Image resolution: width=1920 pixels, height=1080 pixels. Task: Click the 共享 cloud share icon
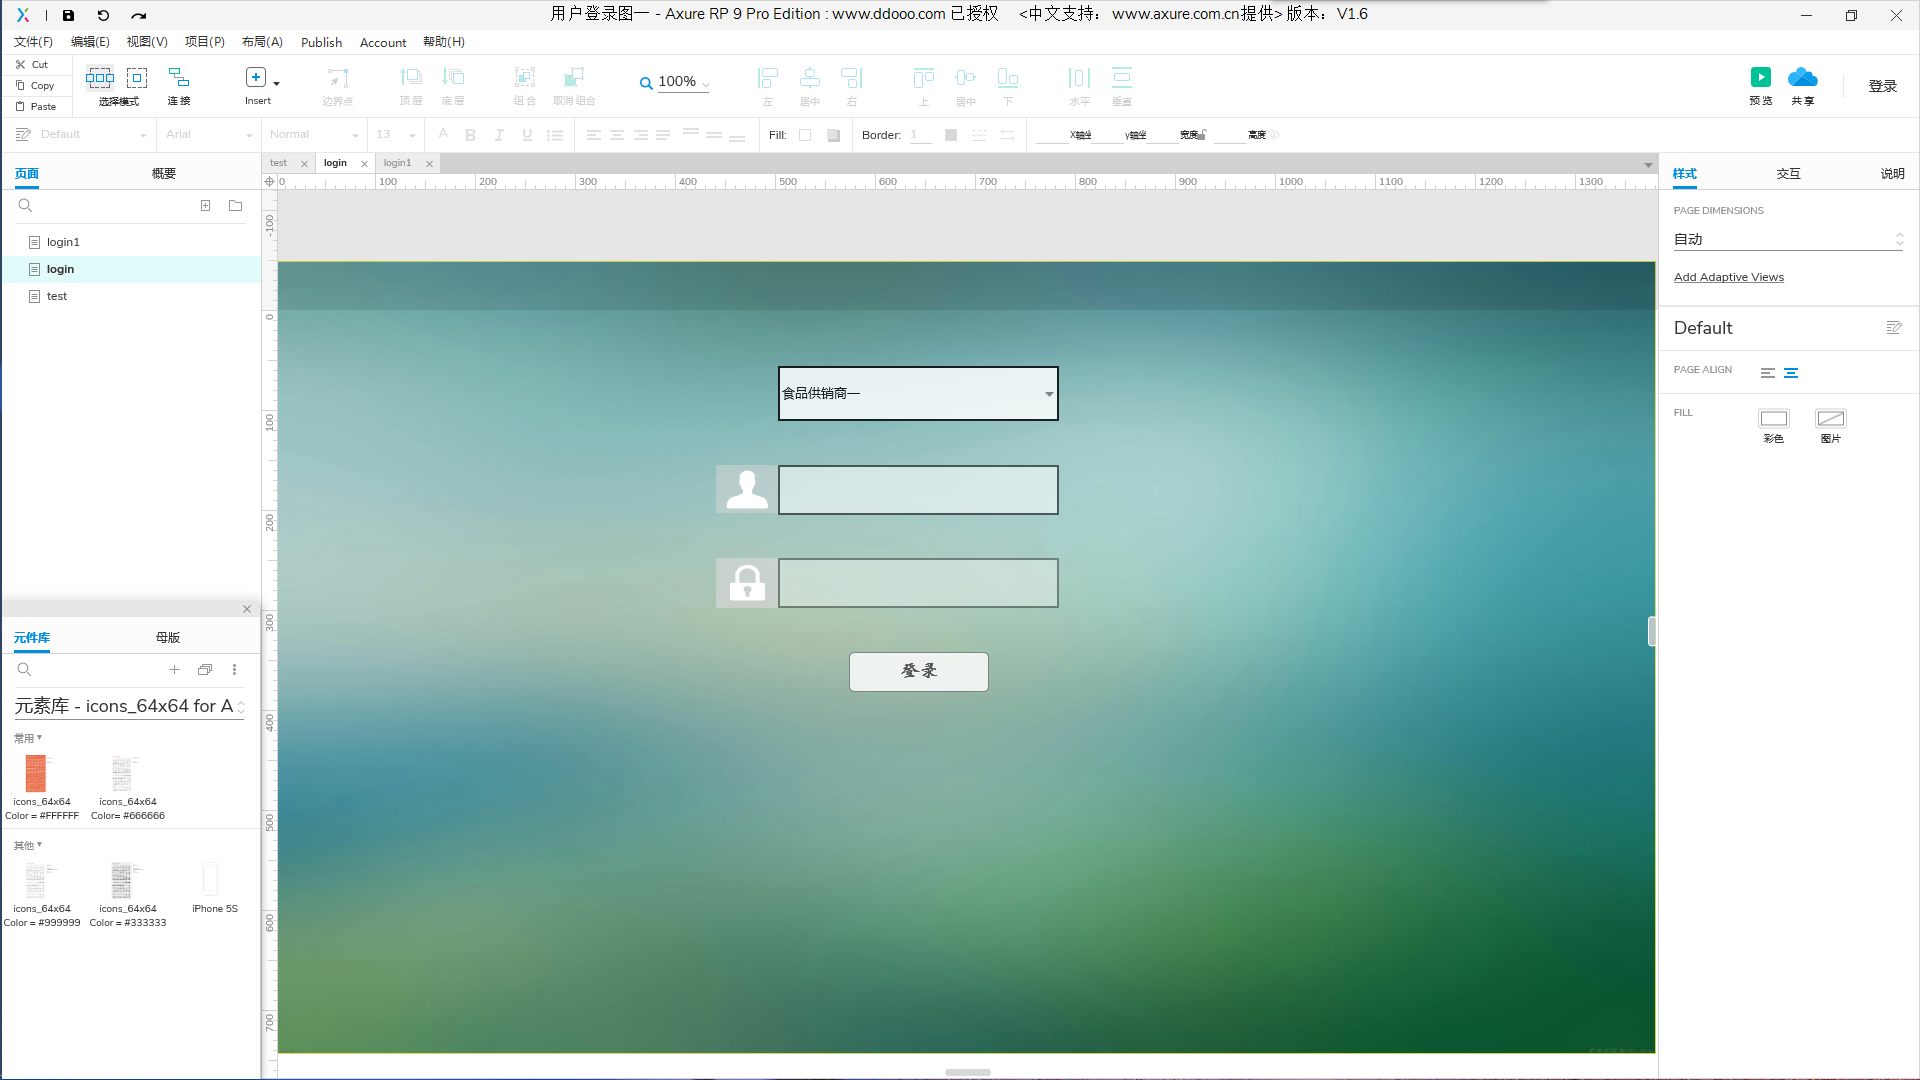[1803, 78]
